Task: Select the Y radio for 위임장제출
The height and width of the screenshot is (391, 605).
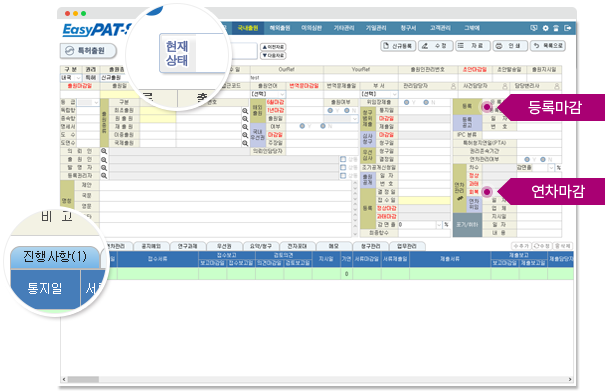Action: [406, 102]
